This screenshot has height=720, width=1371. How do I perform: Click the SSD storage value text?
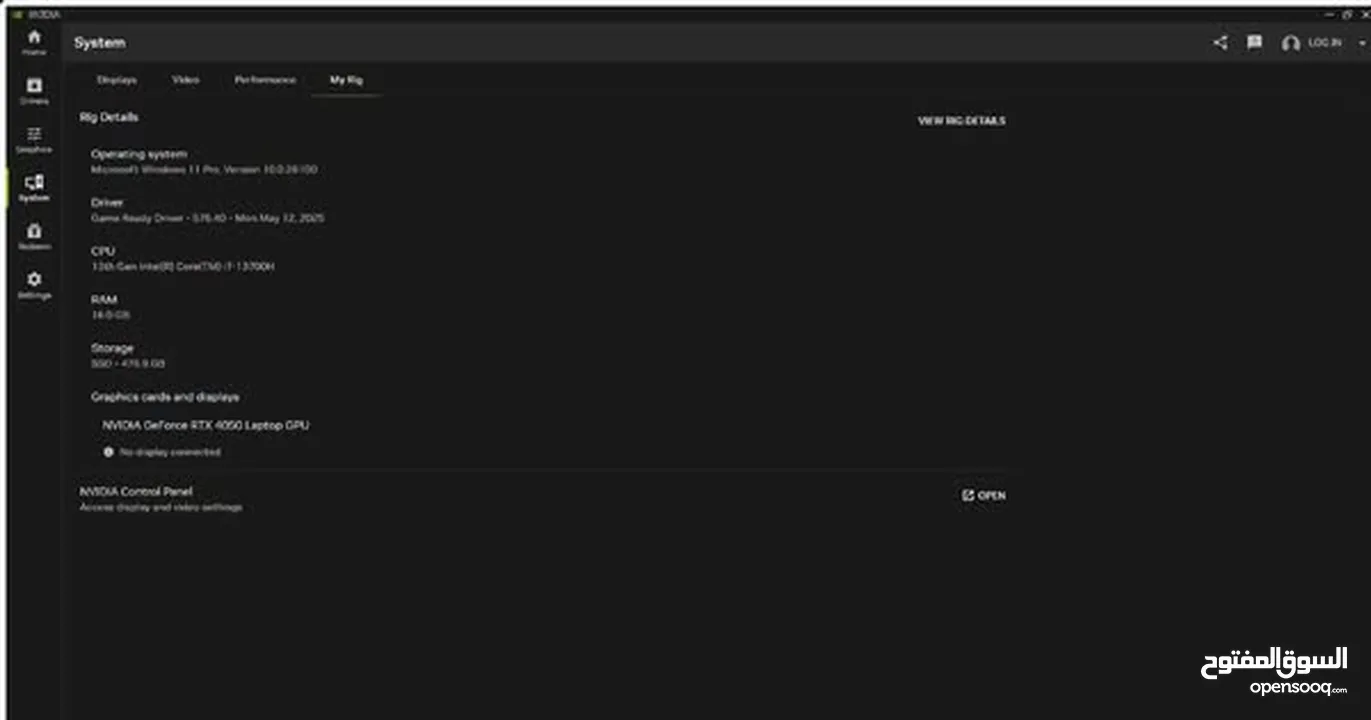click(x=128, y=364)
